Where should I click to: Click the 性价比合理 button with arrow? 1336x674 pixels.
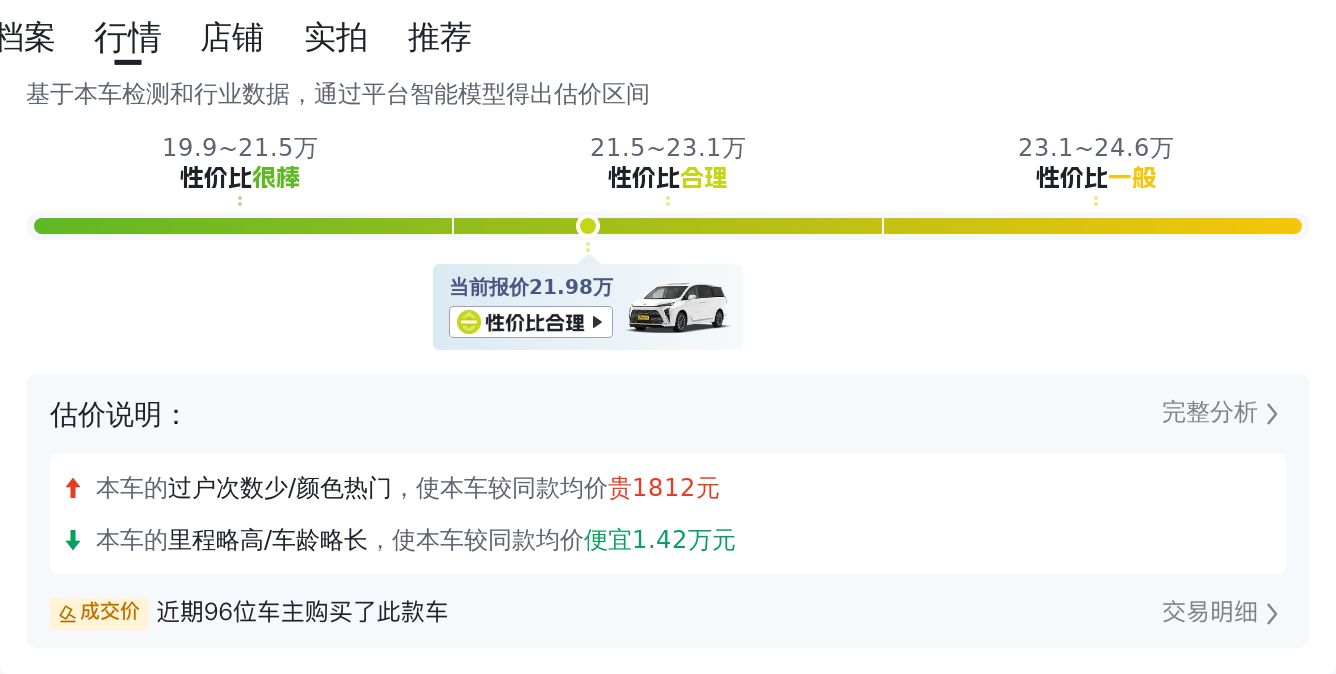click(531, 322)
